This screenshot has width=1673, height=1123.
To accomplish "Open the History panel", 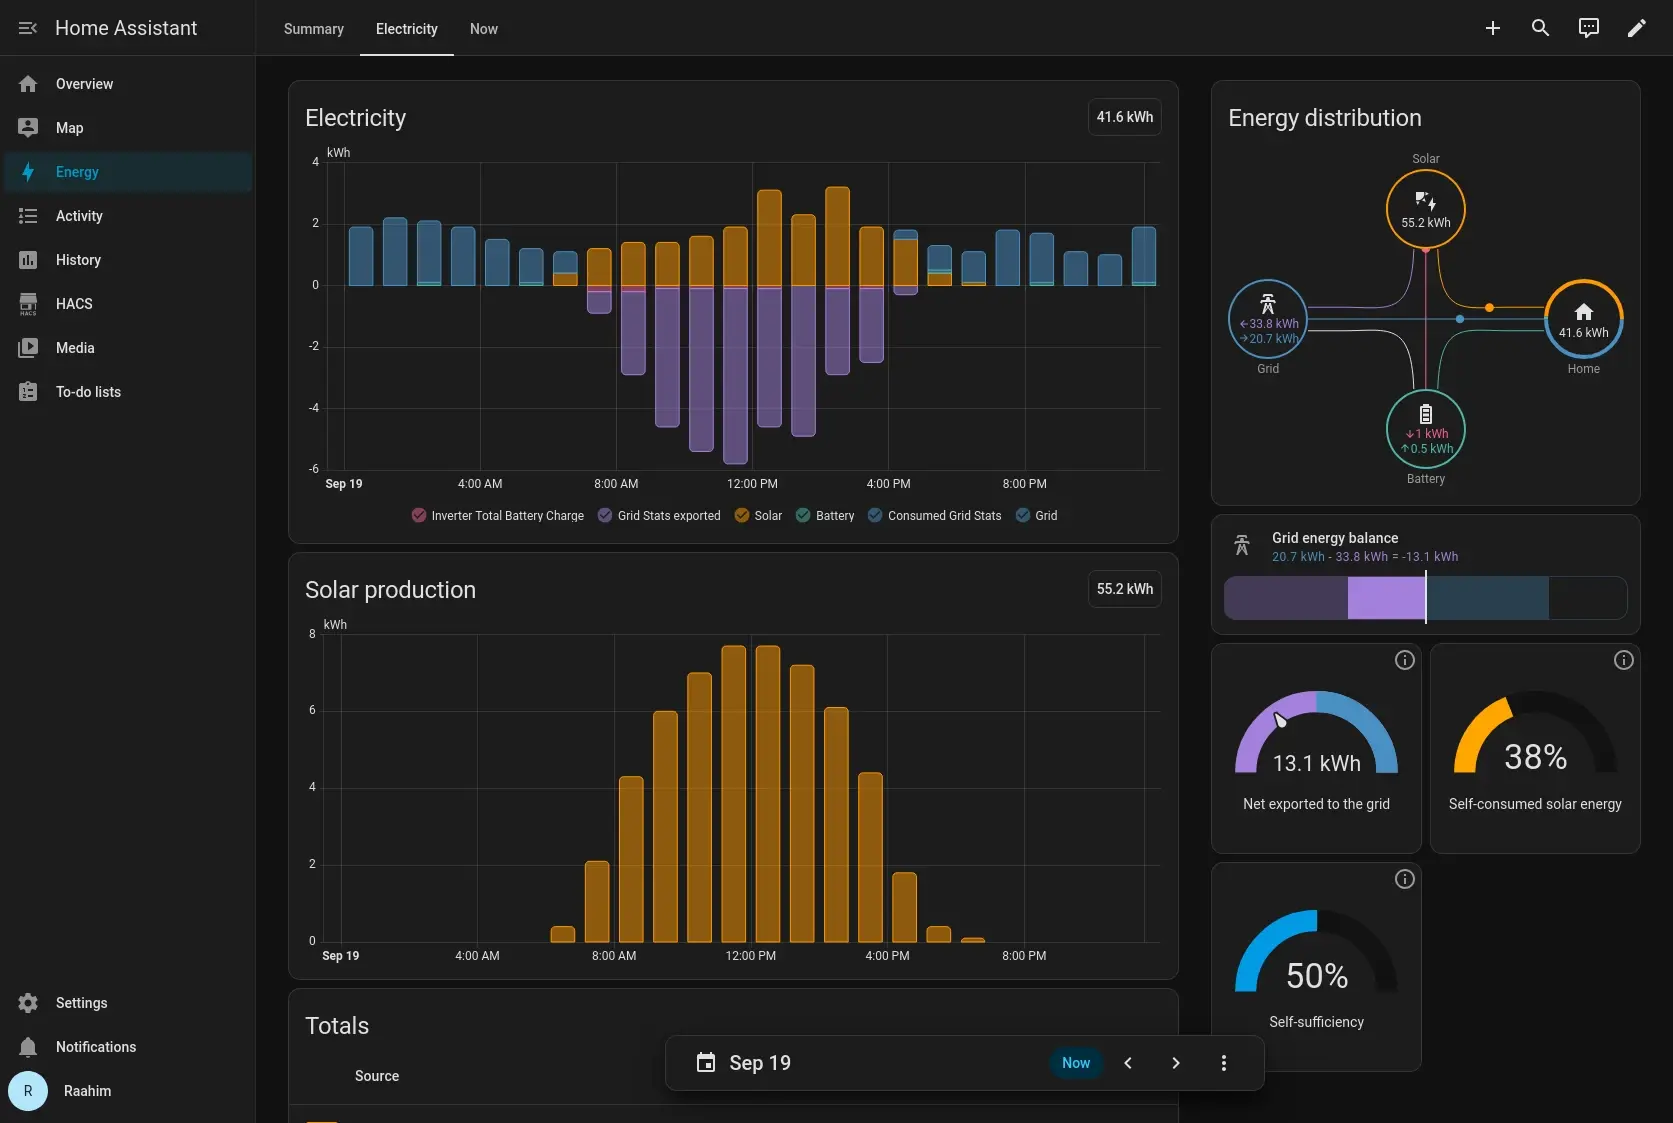I will 128,260.
